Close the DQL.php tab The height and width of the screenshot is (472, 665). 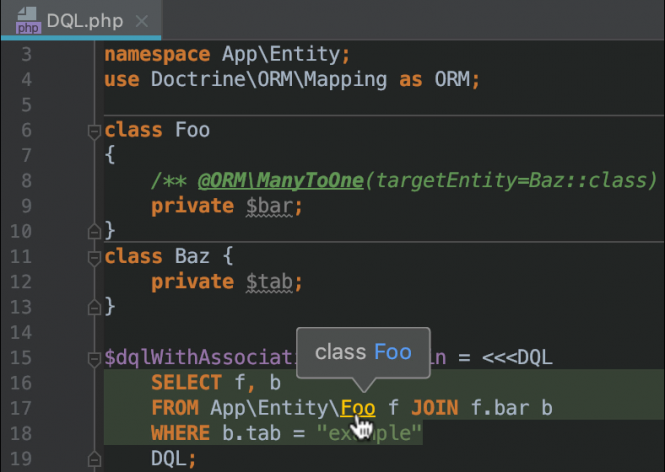(x=142, y=21)
